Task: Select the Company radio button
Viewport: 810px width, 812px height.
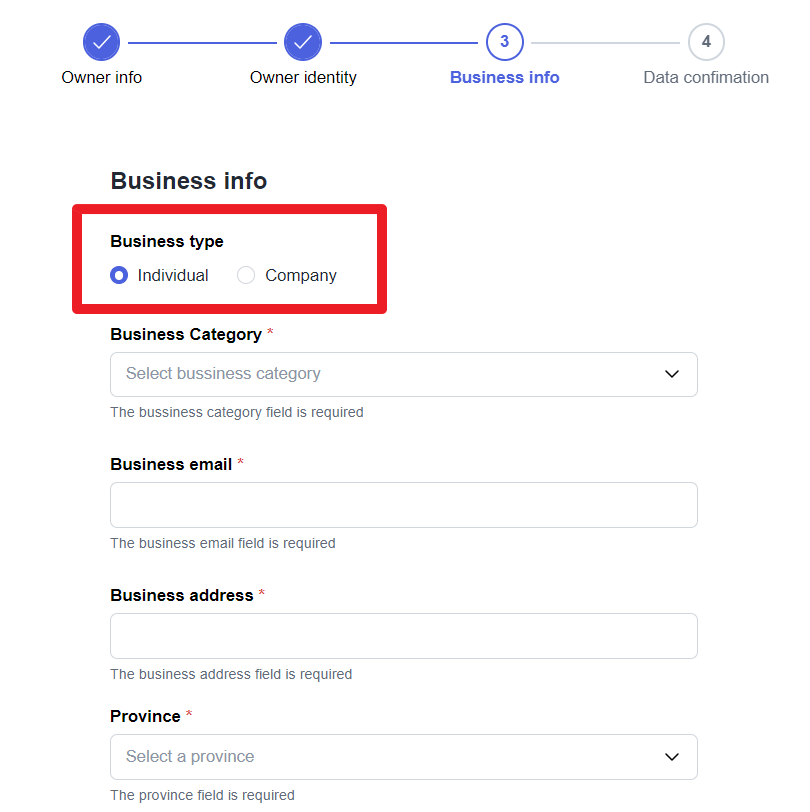Action: click(246, 275)
